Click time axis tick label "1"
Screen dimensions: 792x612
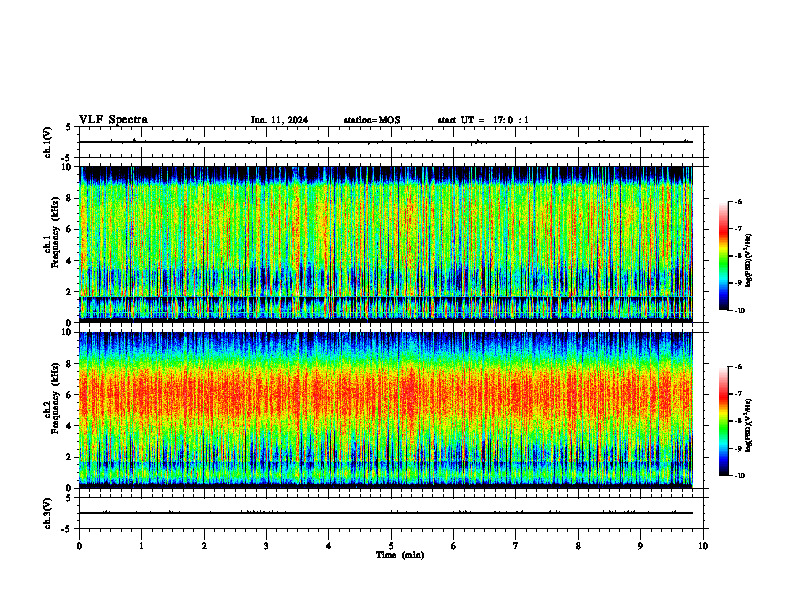click(x=141, y=546)
